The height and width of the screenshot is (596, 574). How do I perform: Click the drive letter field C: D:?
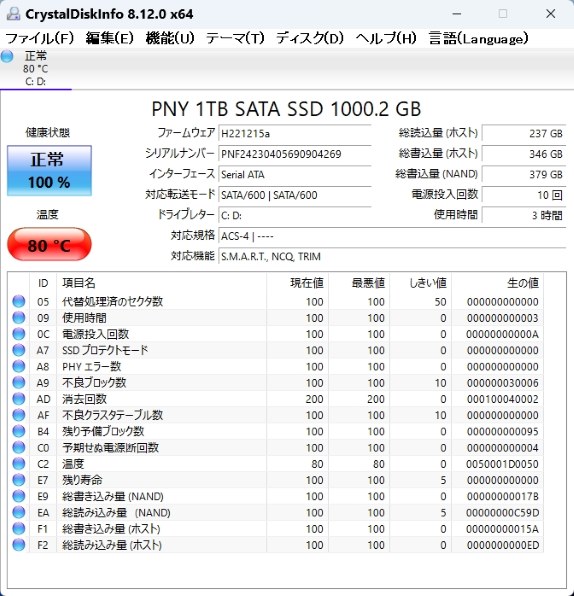[x=295, y=216]
